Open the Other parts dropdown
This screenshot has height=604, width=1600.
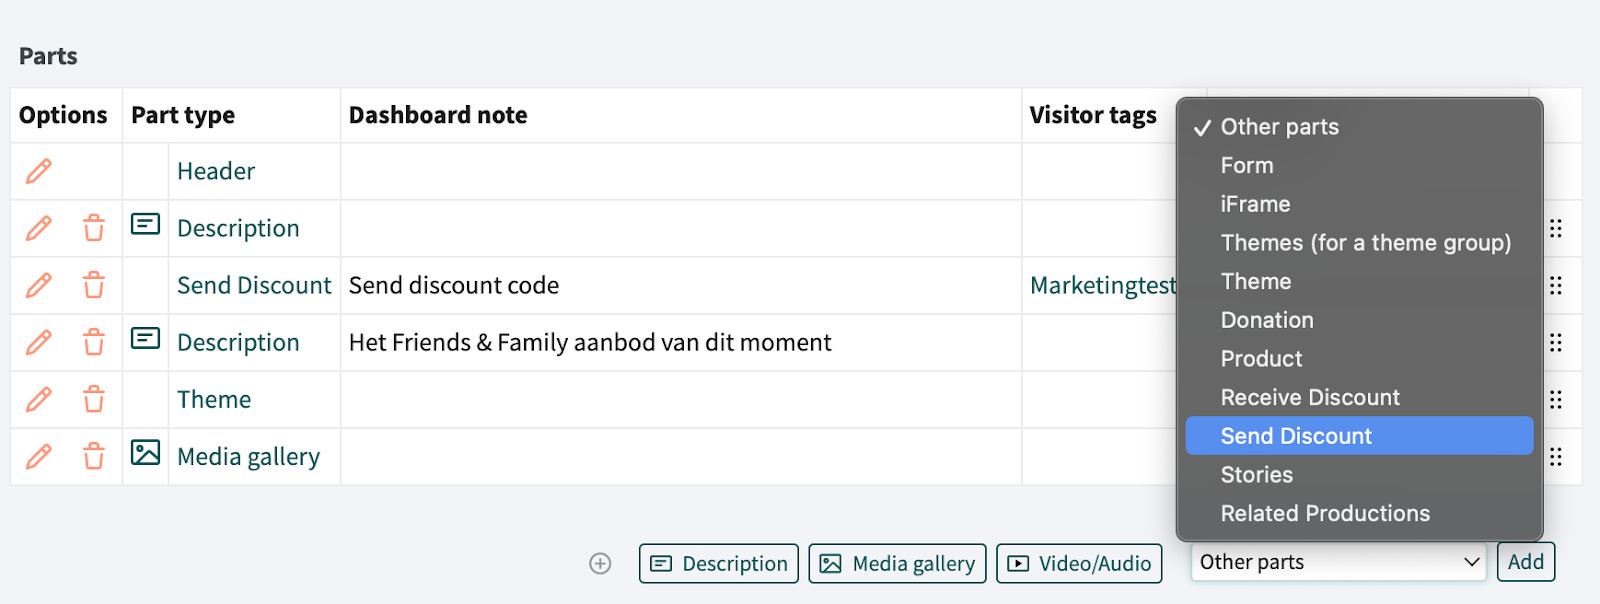coord(1339,562)
